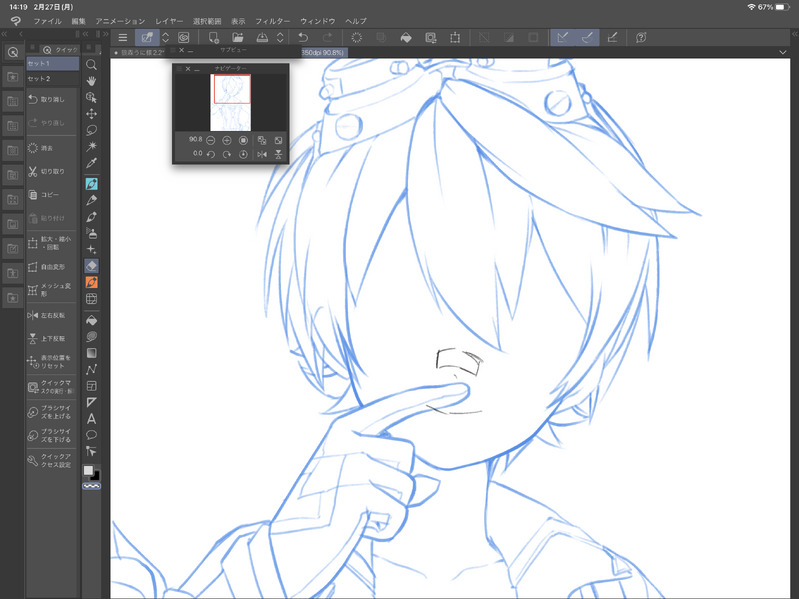This screenshot has height=599, width=799.
Task: Collapse far-left palette dock double arrows
Action: click(4, 34)
